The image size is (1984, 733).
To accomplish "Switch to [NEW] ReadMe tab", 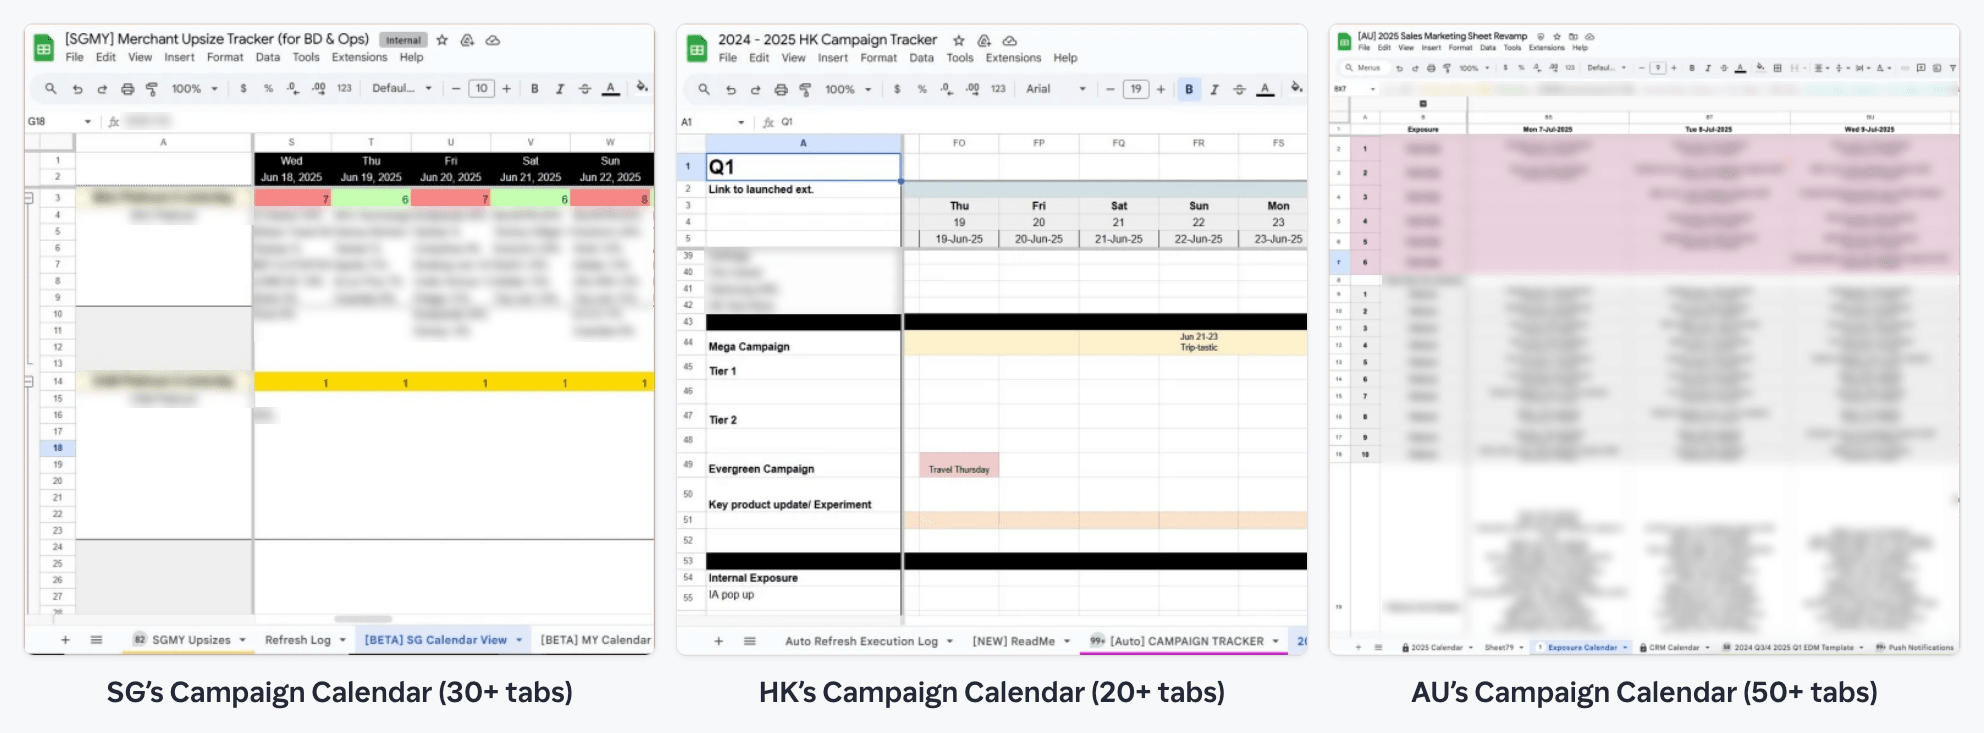I will [x=1013, y=641].
